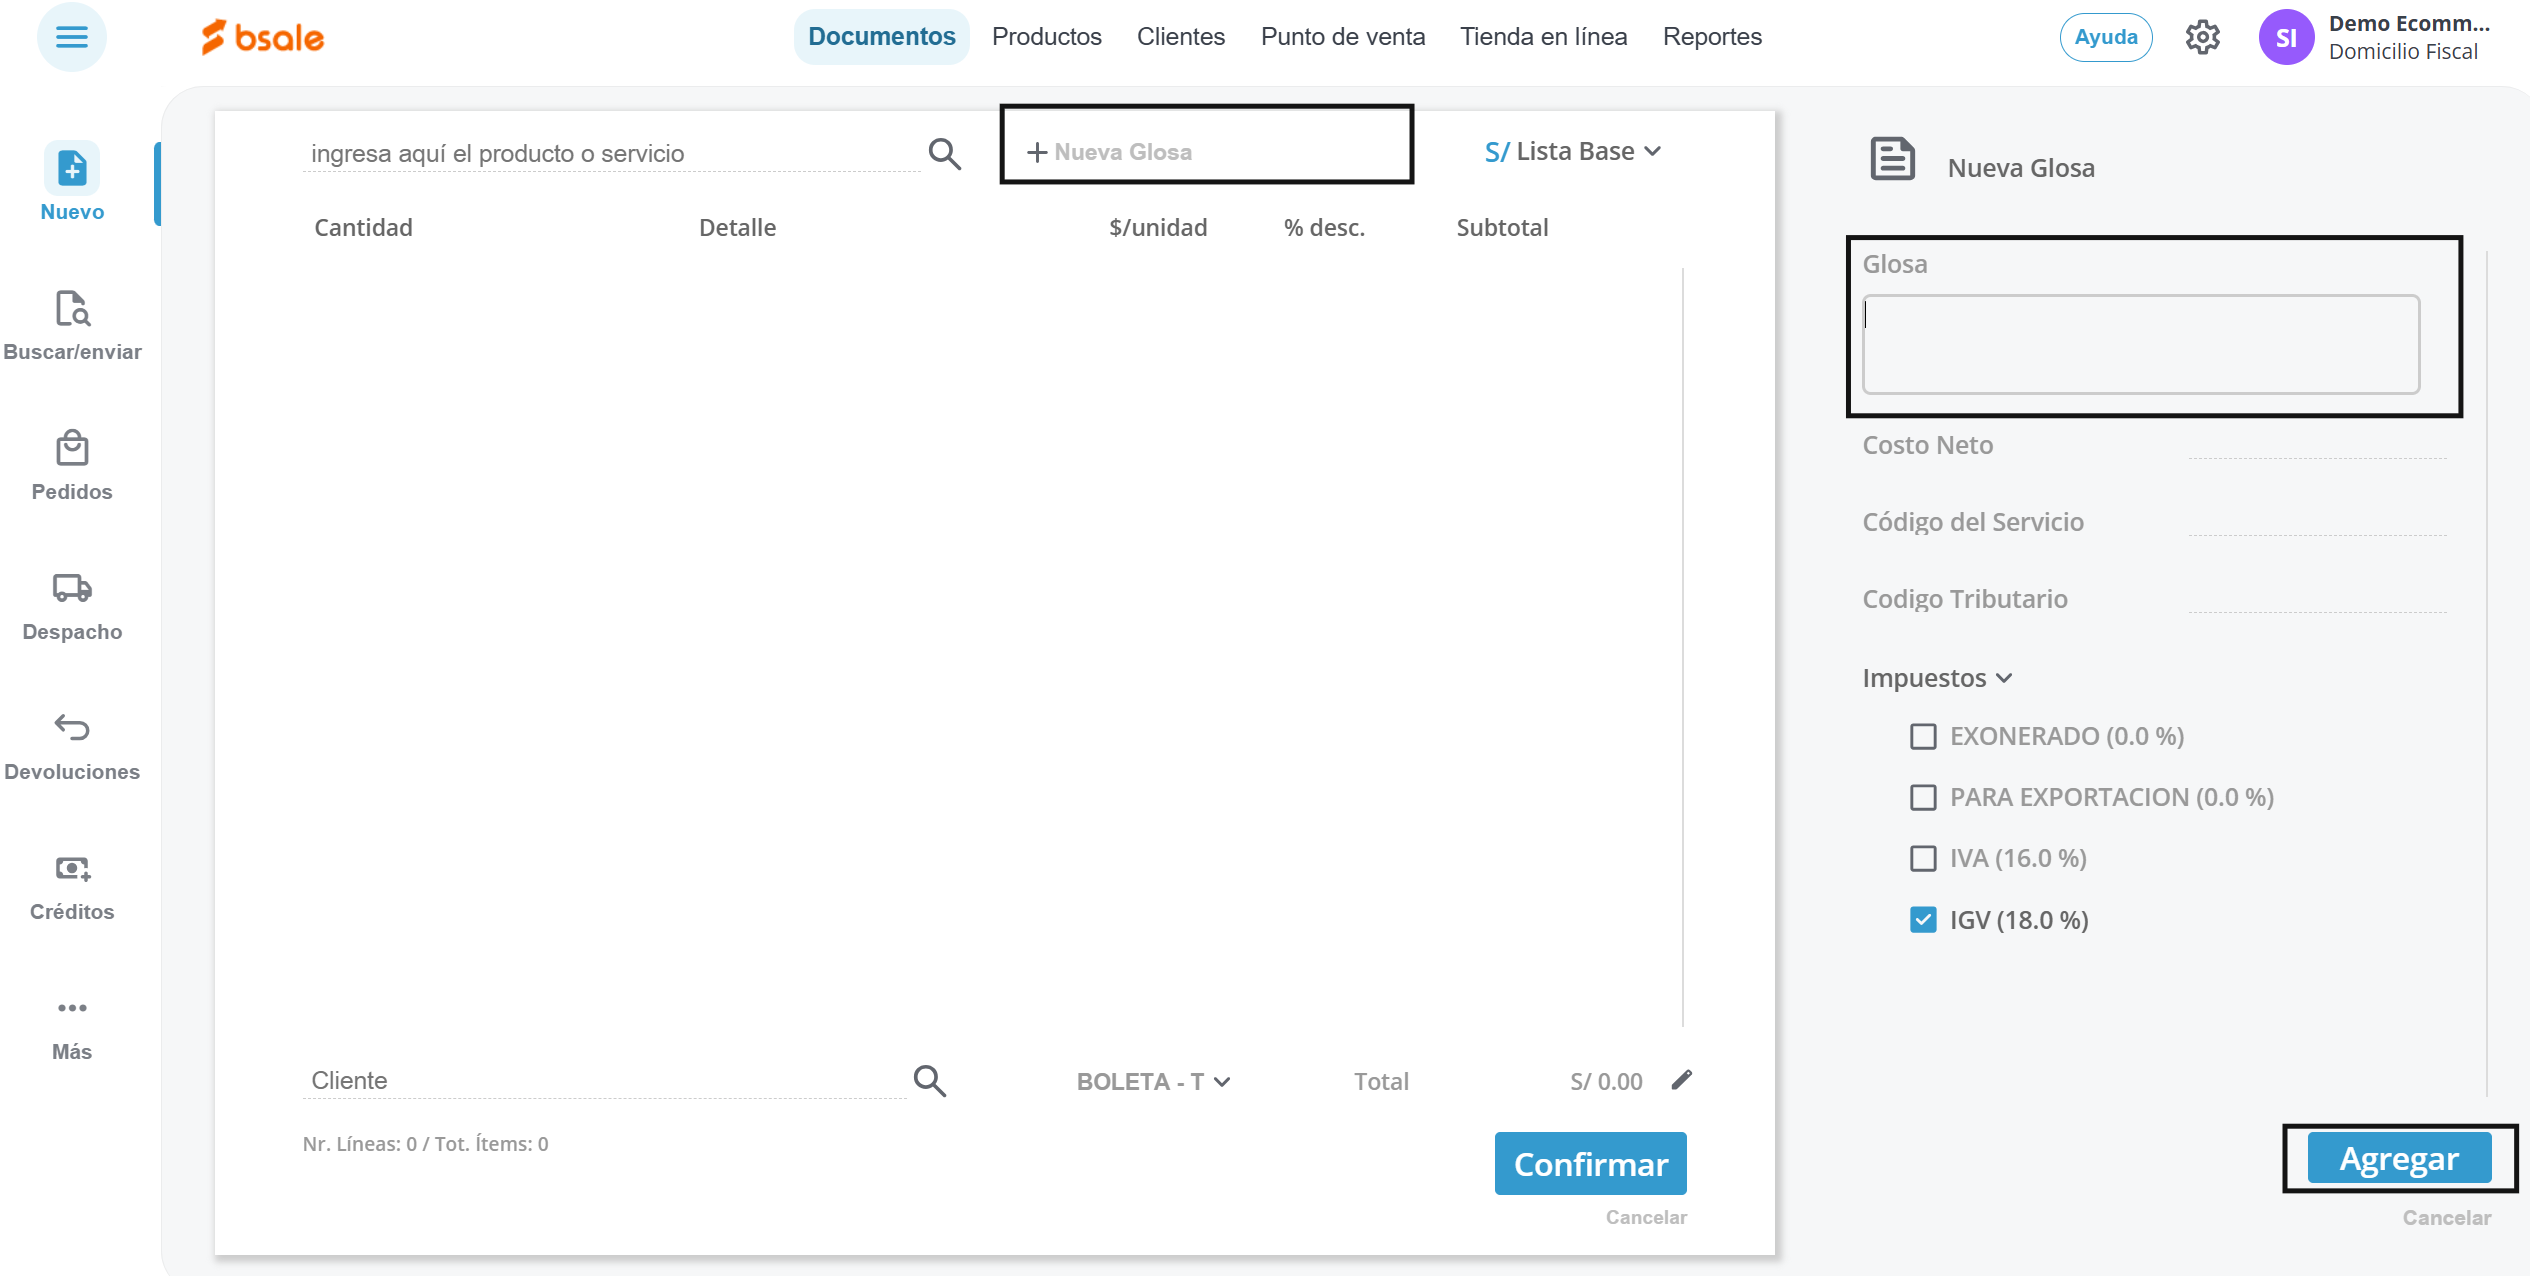
Task: Open the Reportes menu
Action: pyautogui.click(x=1712, y=37)
